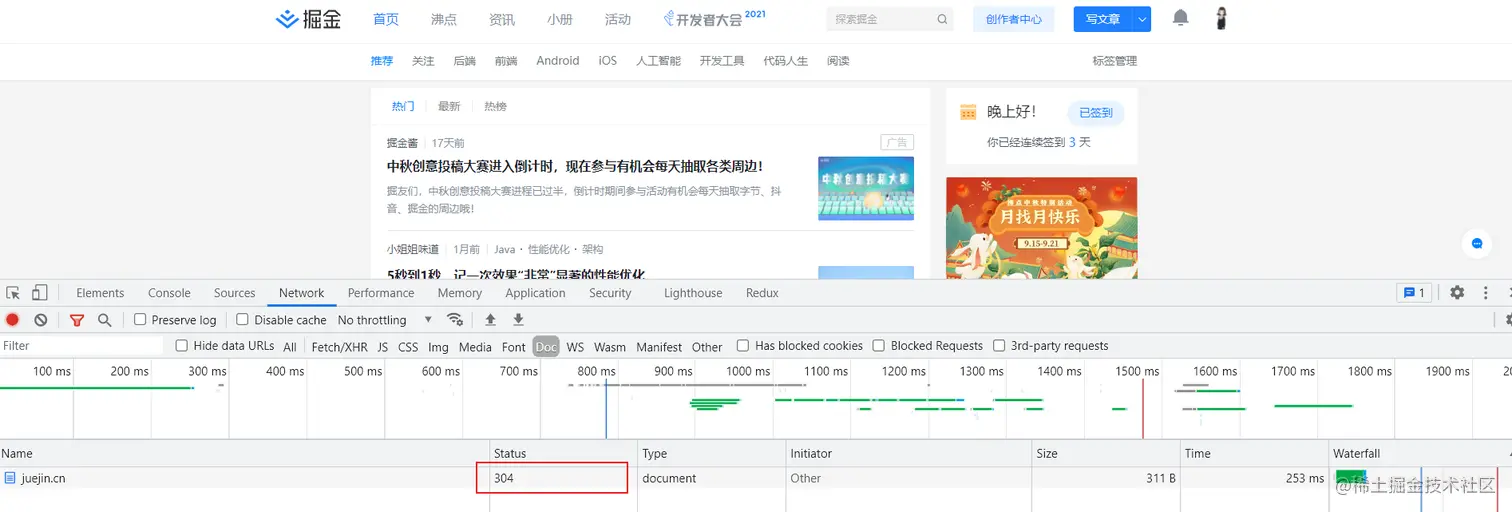
Task: Switch to the 最新 feed tab
Action: (x=449, y=106)
